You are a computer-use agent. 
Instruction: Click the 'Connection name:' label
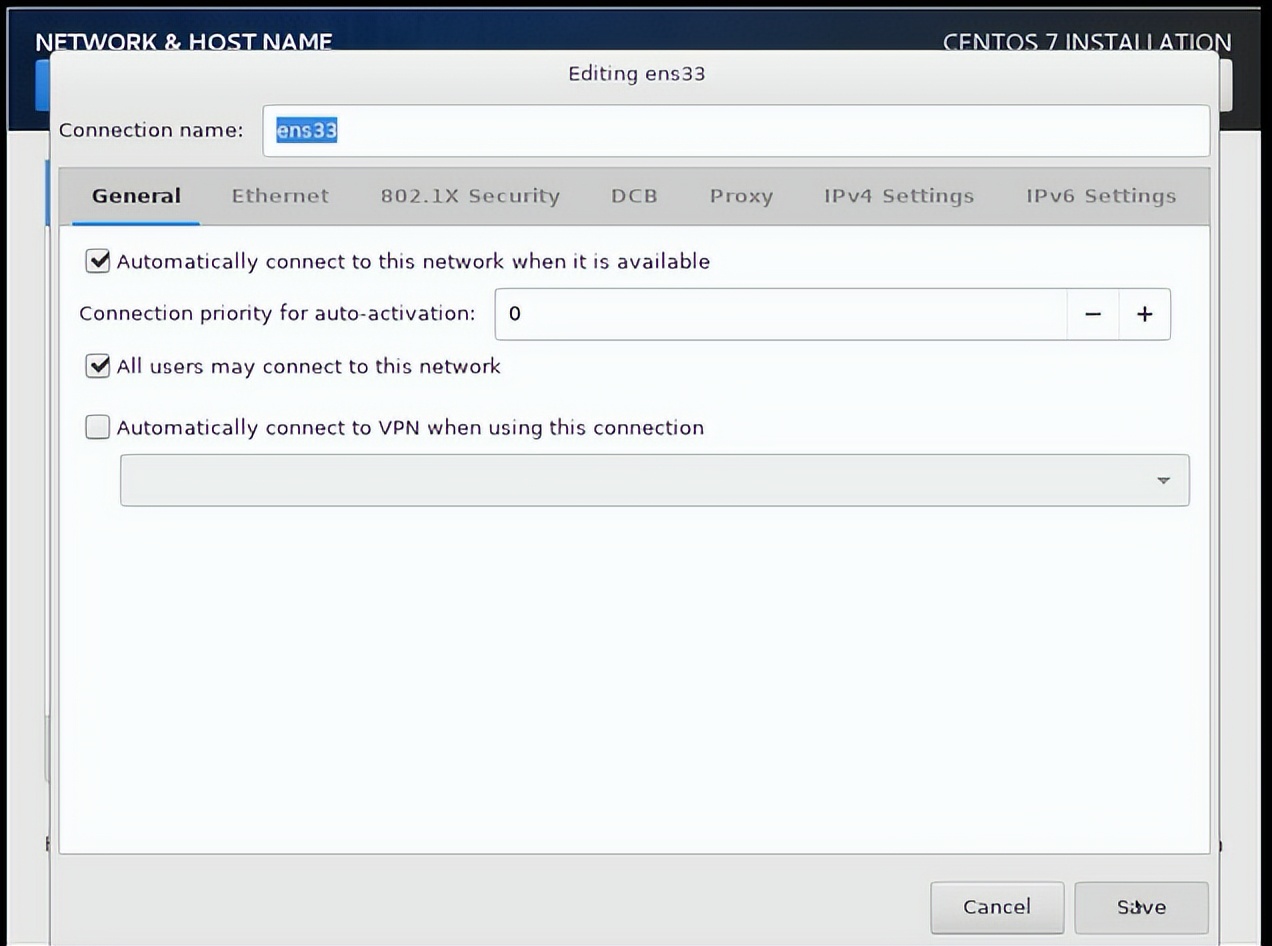tap(151, 130)
